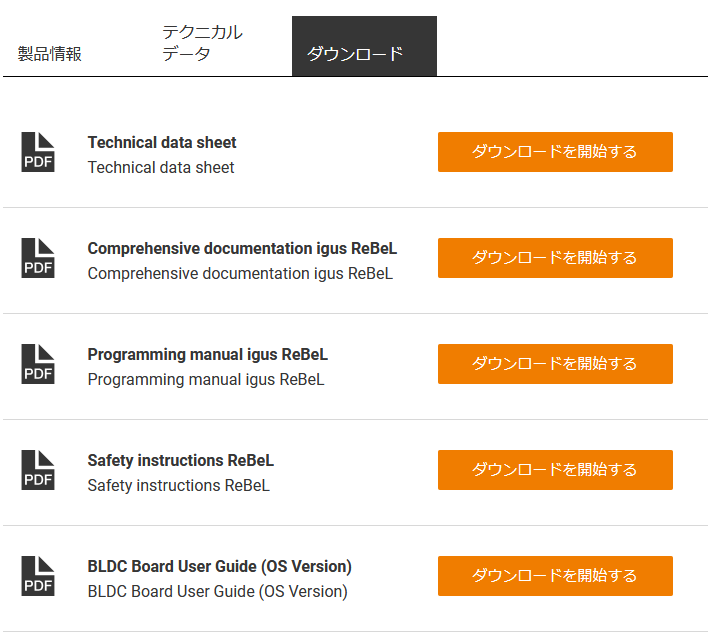
Task: Open the テクニカルデータ tab
Action: tap(202, 44)
